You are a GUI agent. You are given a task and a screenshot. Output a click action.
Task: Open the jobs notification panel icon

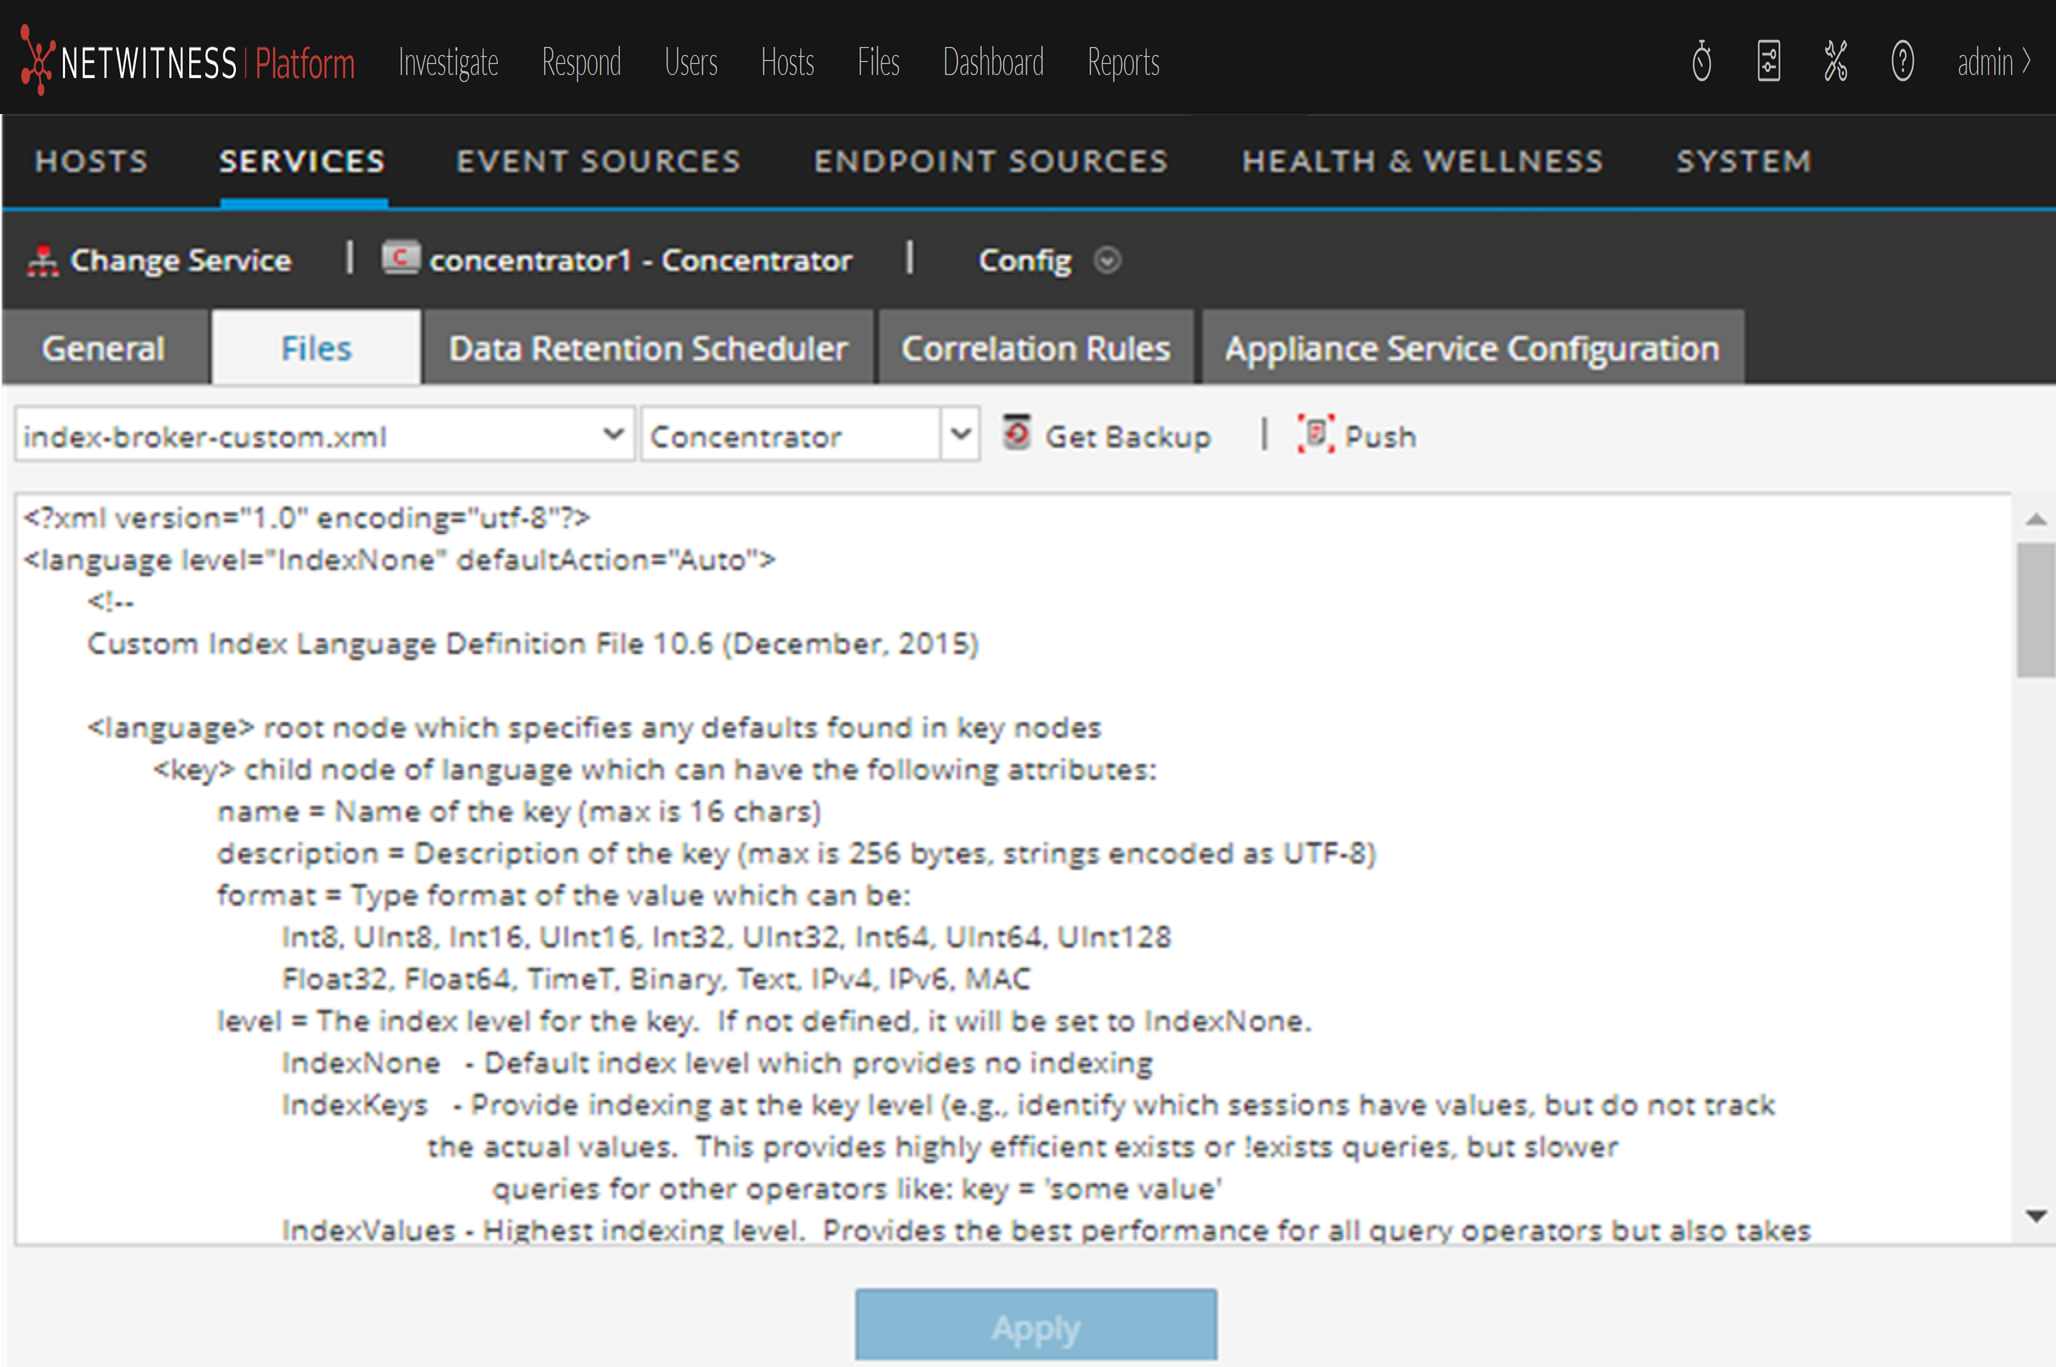[x=1768, y=62]
